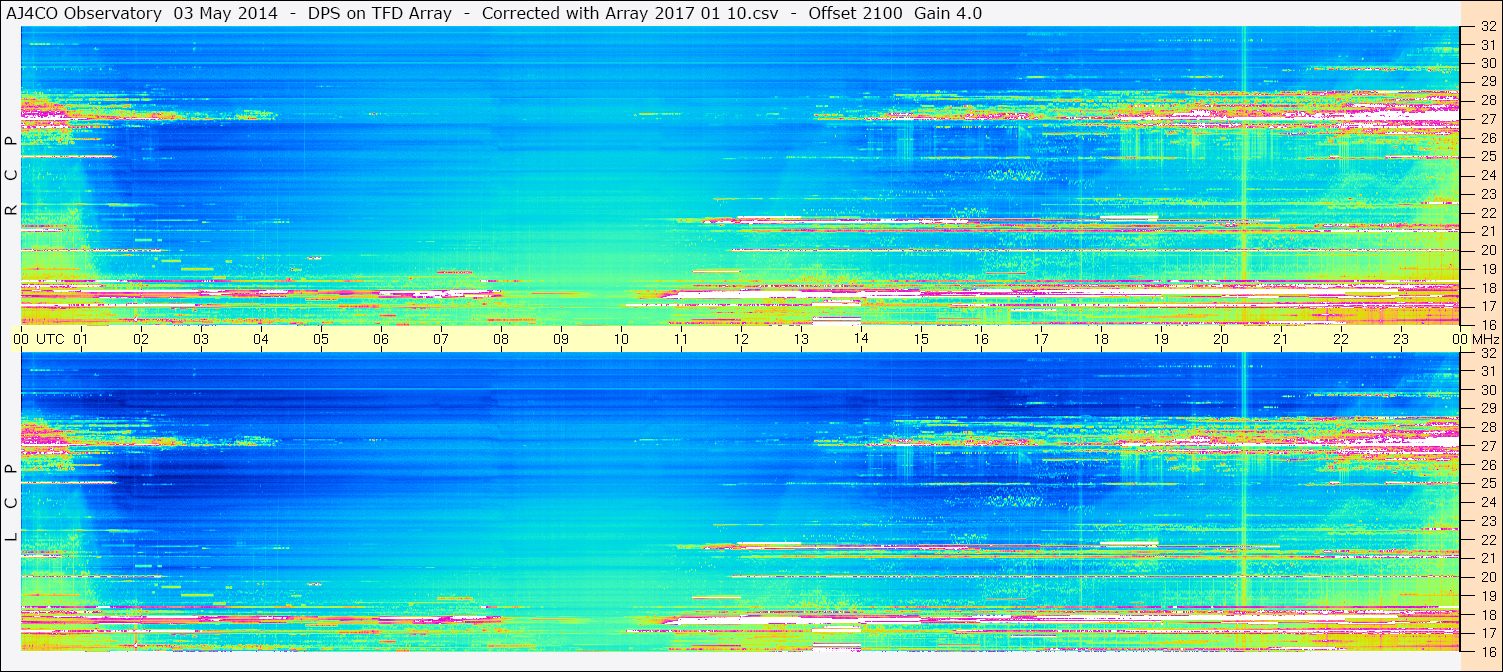The width and height of the screenshot is (1503, 672).
Task: Click the 20 MHz tick on upper panel scale
Action: 1487,250
